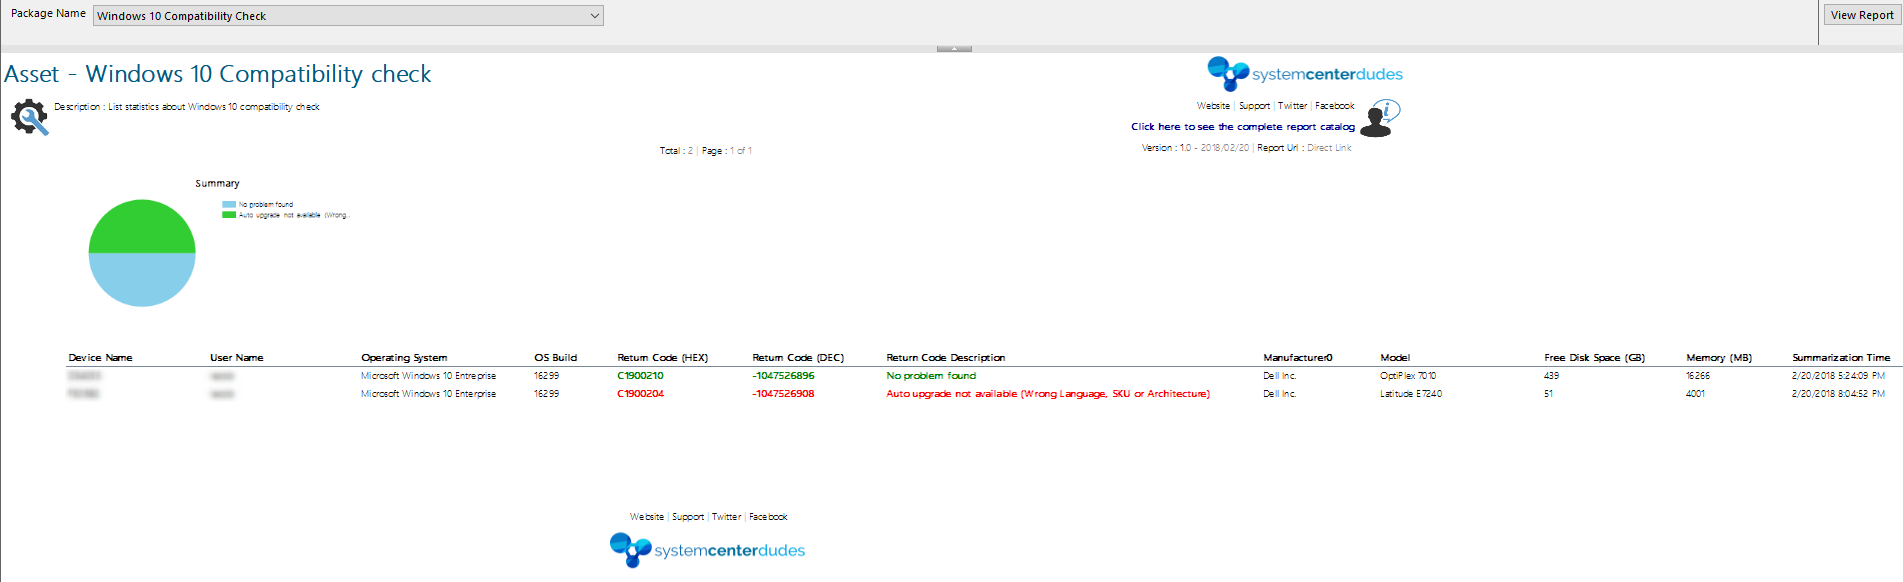This screenshot has height=582, width=1903.
Task: Click the free disk space value 51
Action: point(1548,394)
